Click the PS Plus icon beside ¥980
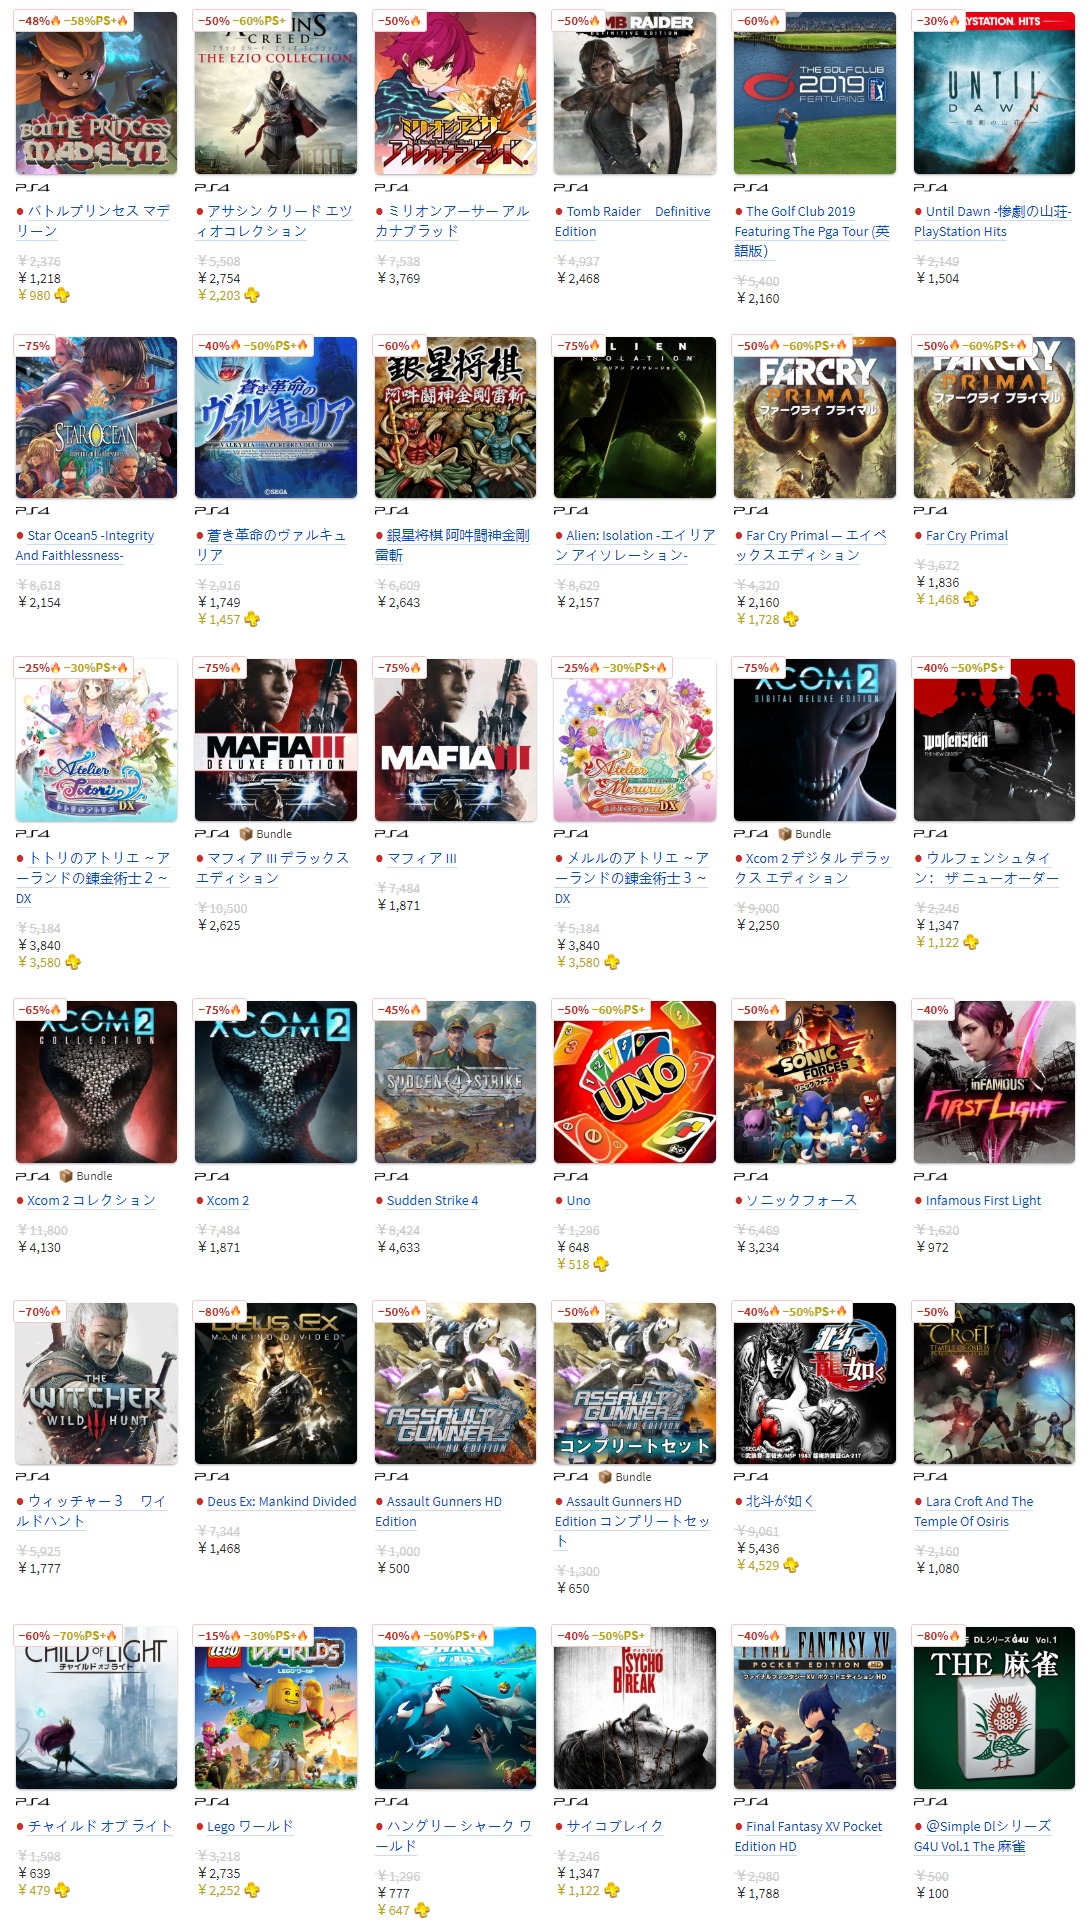Screen dimensions: 1088x1926 [x=62, y=295]
